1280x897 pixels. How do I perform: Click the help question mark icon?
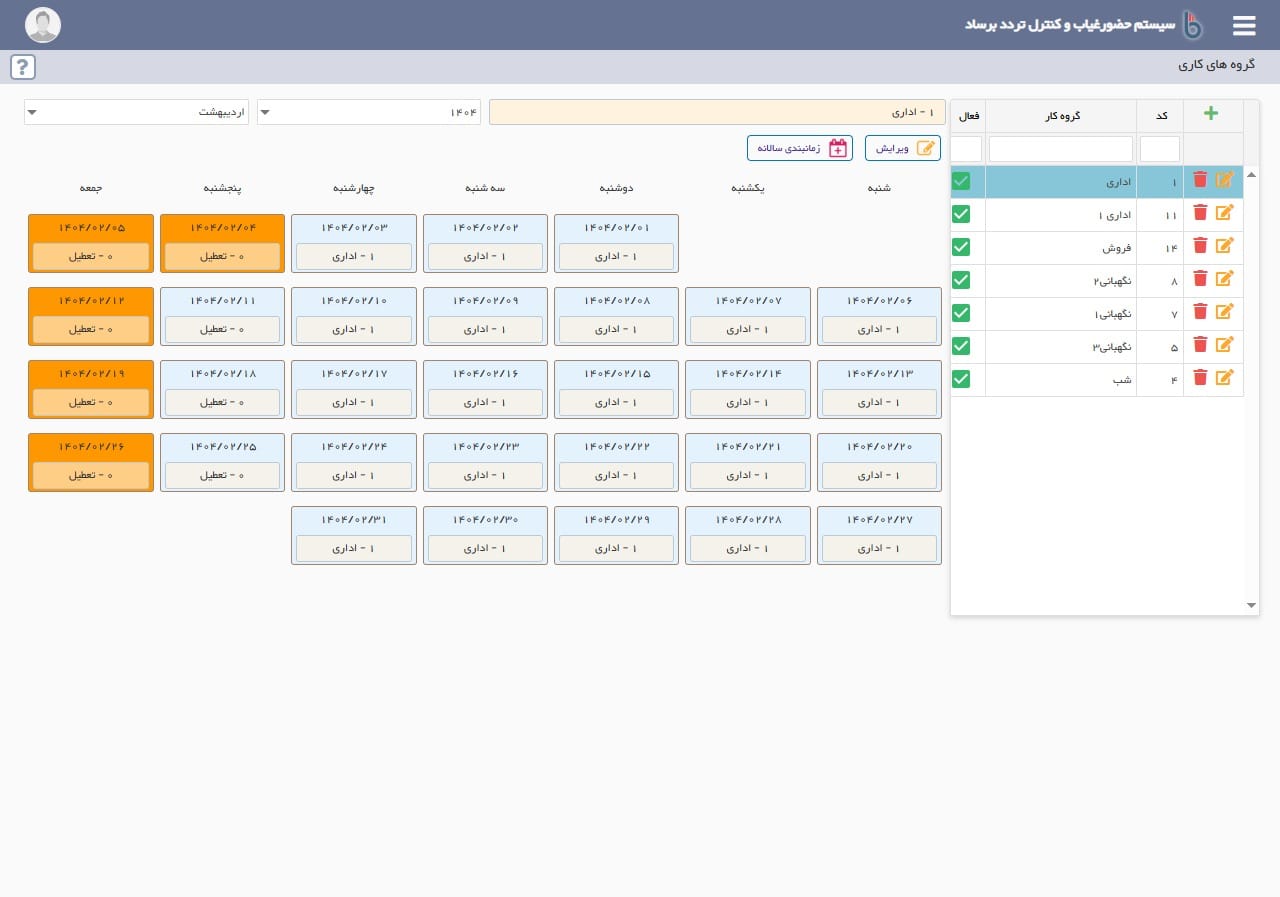23,67
